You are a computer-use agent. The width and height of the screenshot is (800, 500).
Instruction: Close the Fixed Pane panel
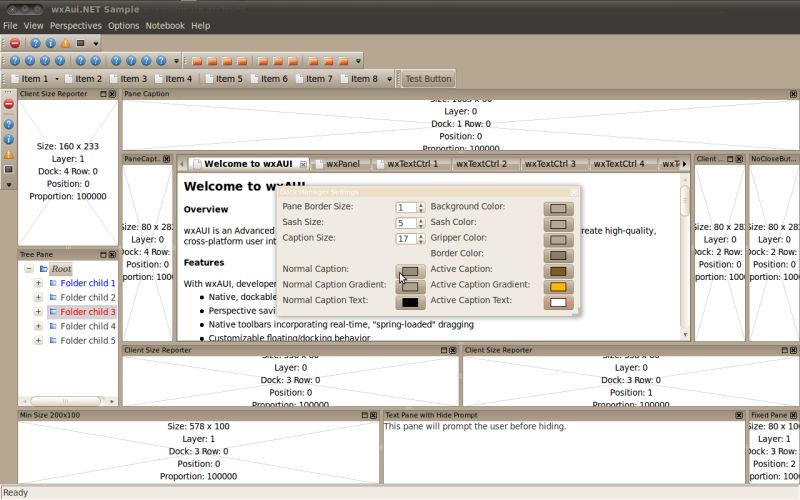[x=793, y=415]
